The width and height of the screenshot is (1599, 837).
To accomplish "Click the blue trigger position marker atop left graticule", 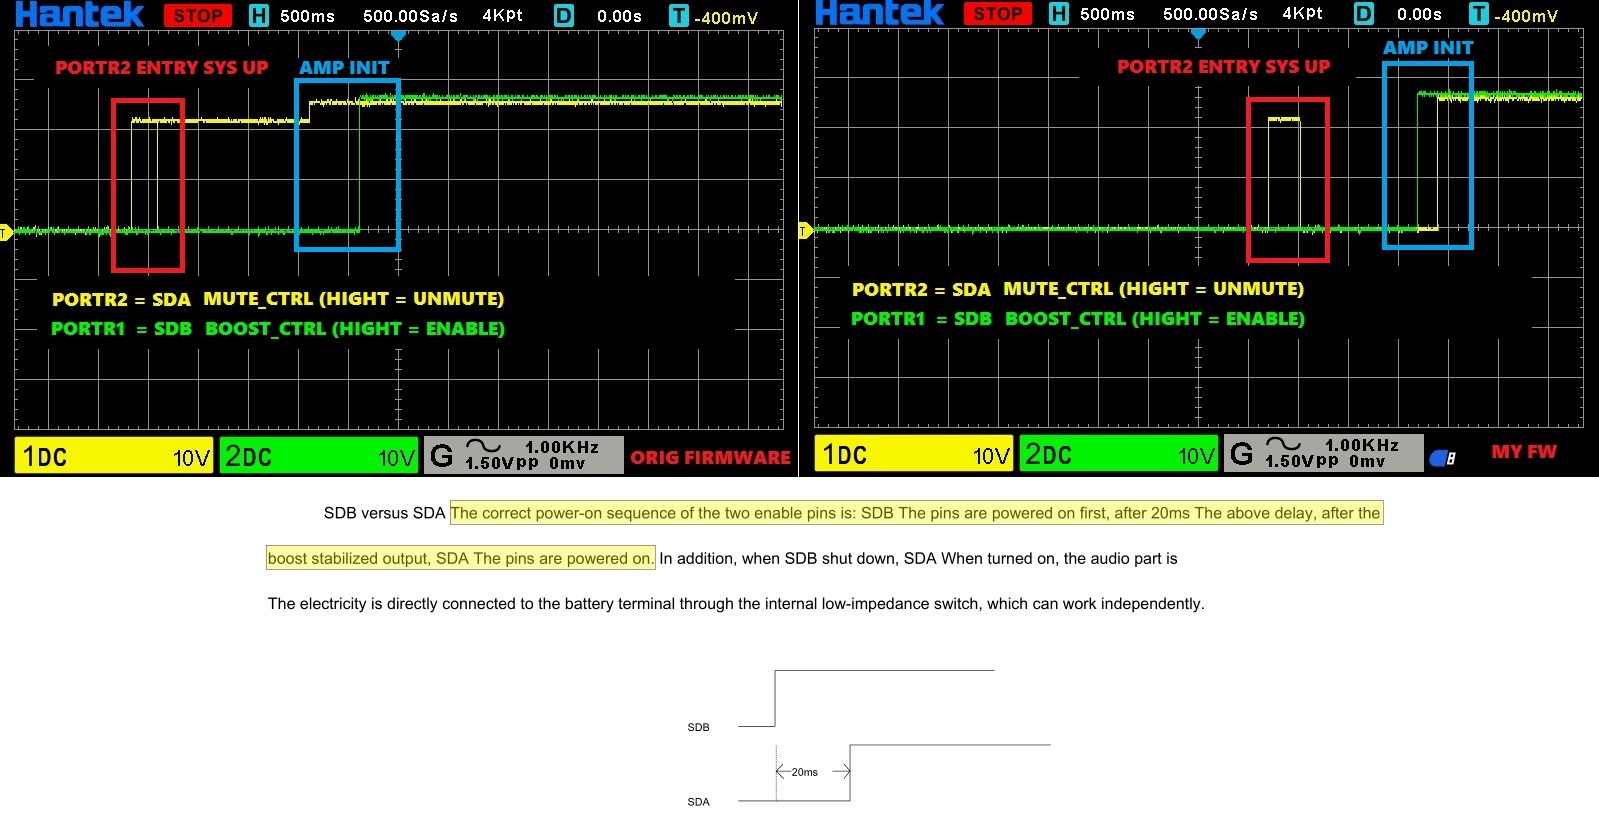I will tap(398, 36).
